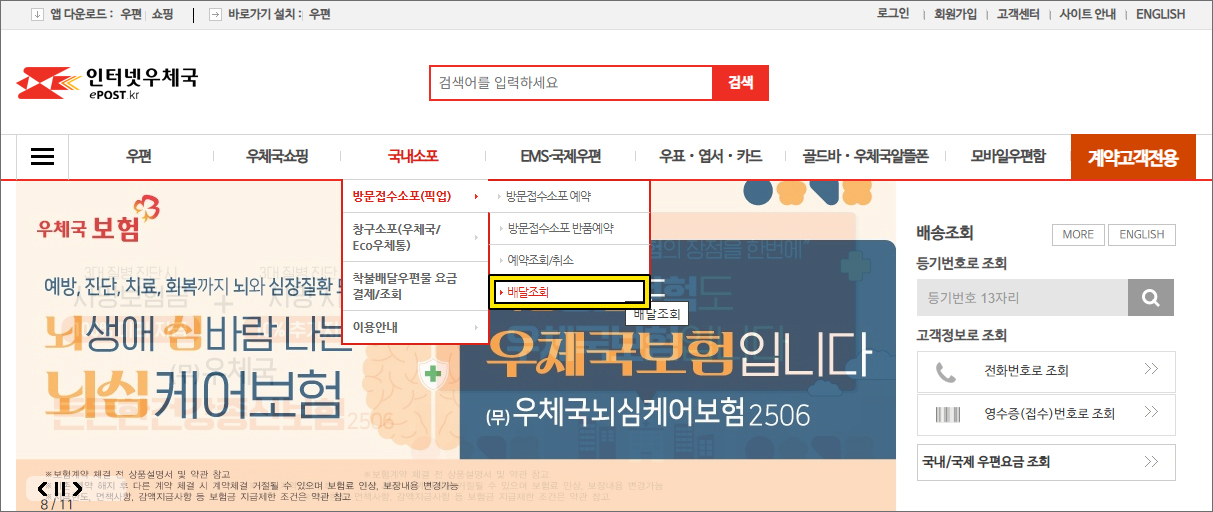Open the 우표·엽서·카드 menu
Viewport: 1213px width, 512px height.
710,156
